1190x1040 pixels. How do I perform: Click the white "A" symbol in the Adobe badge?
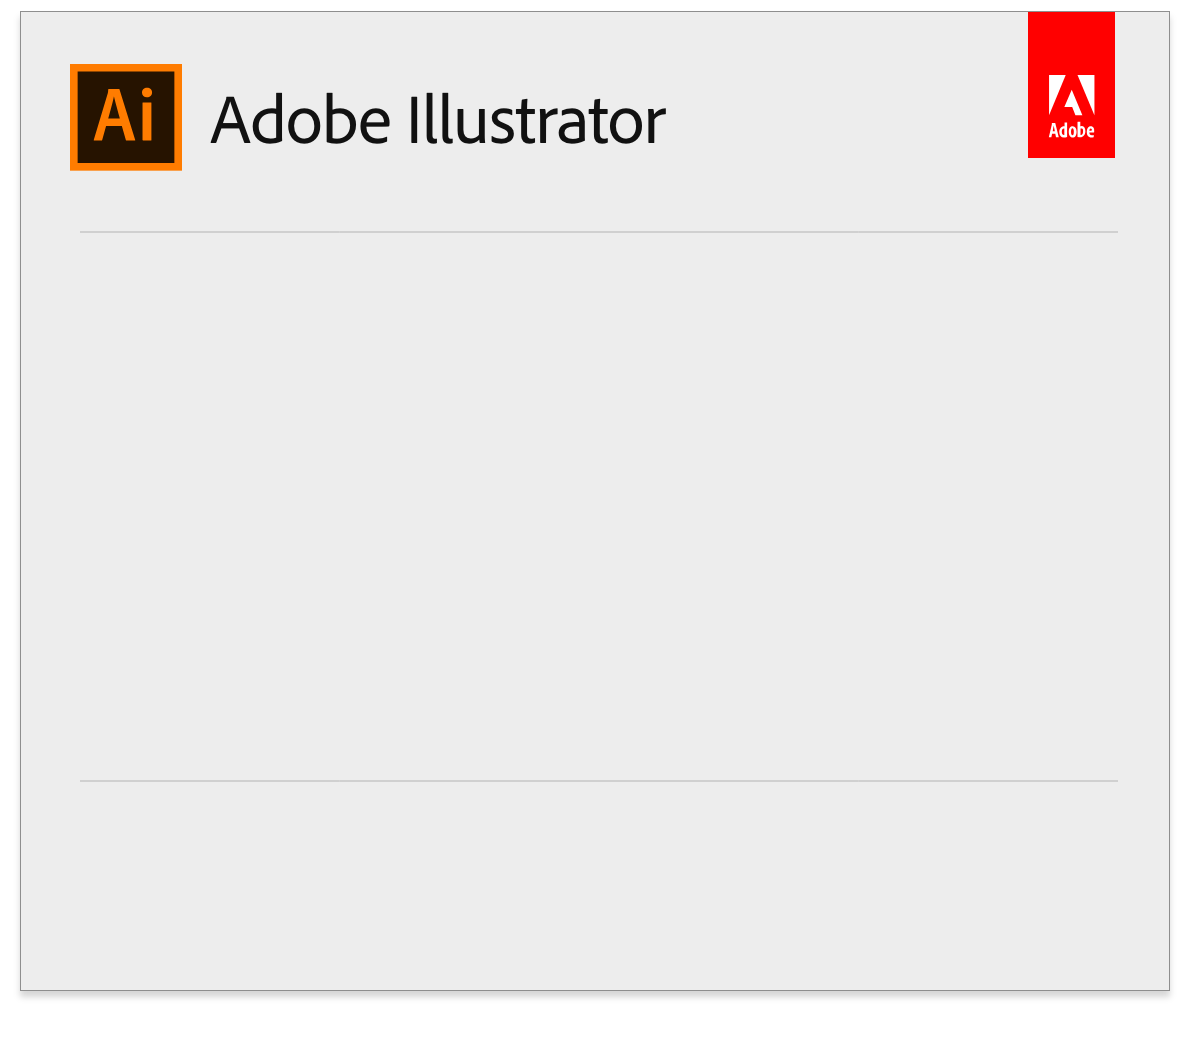(x=1071, y=95)
